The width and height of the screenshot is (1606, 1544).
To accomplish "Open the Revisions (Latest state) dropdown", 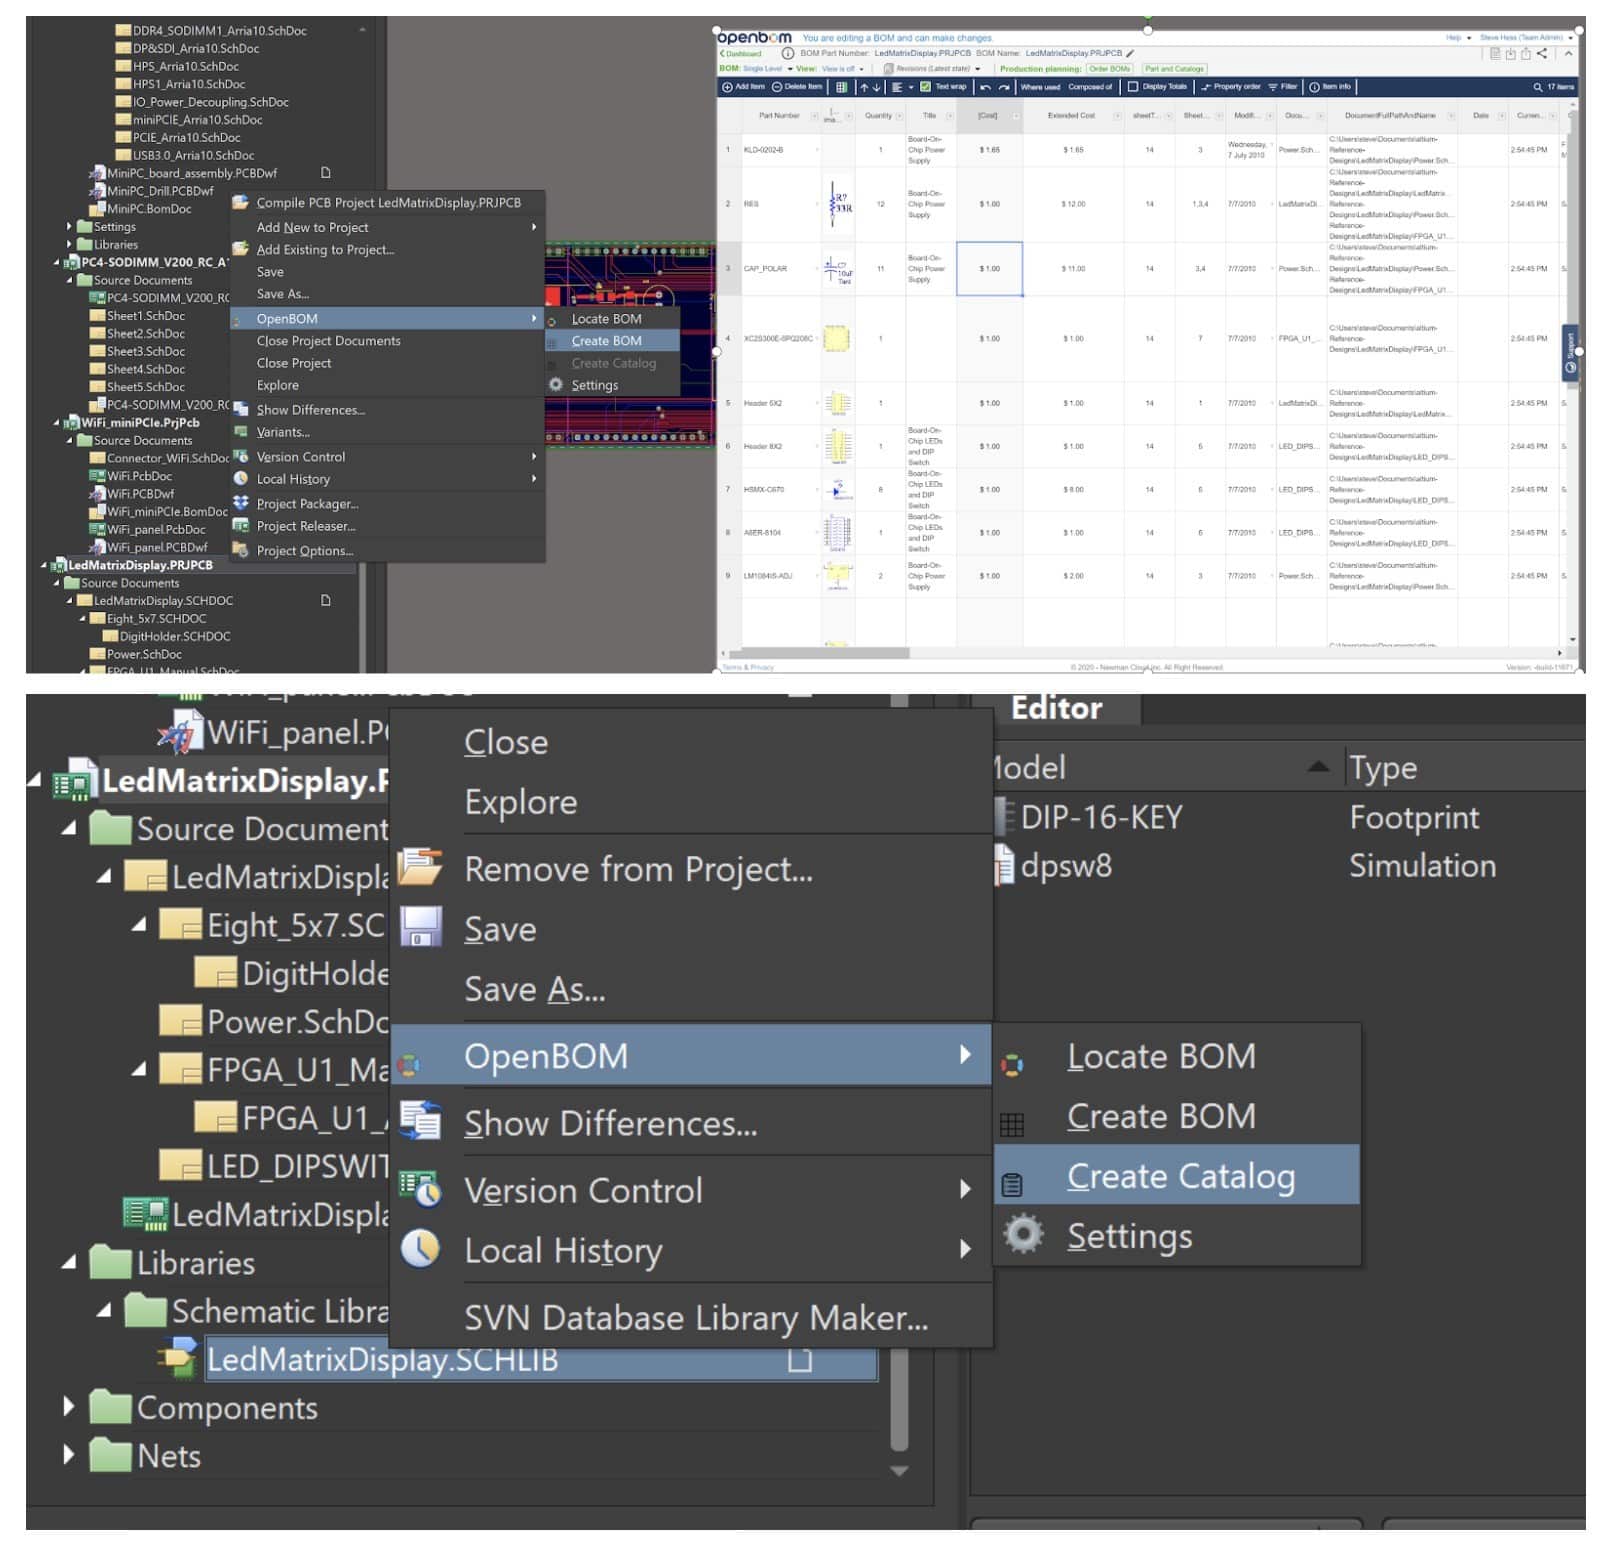I will (932, 69).
